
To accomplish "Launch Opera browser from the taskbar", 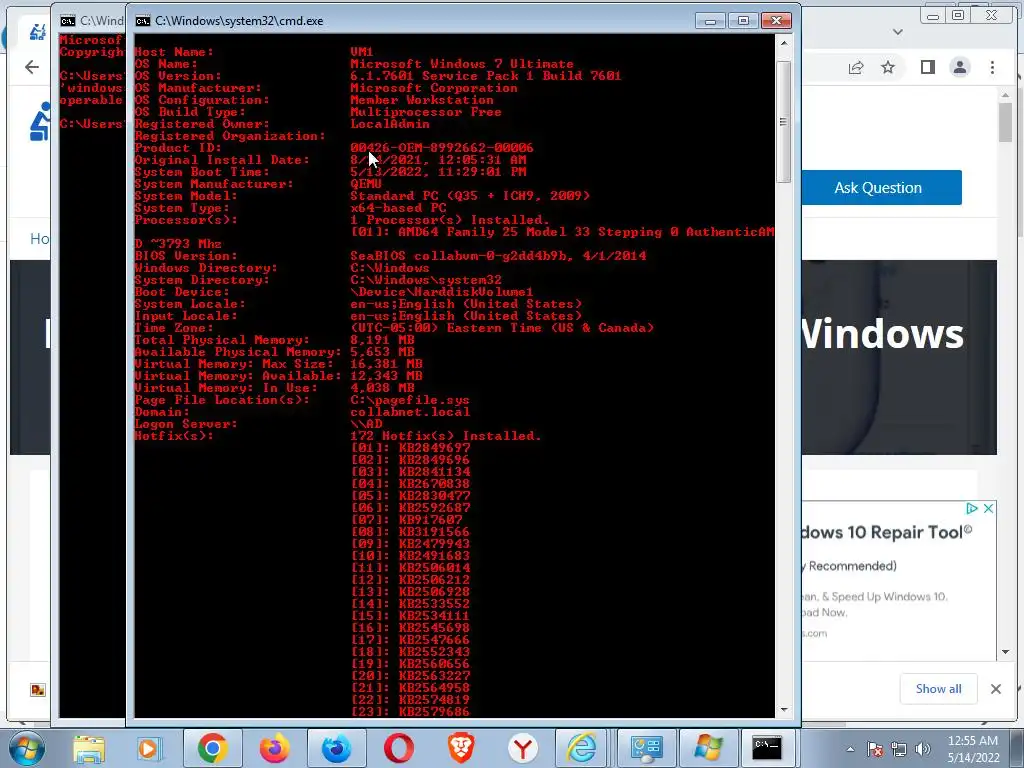I will click(x=398, y=748).
